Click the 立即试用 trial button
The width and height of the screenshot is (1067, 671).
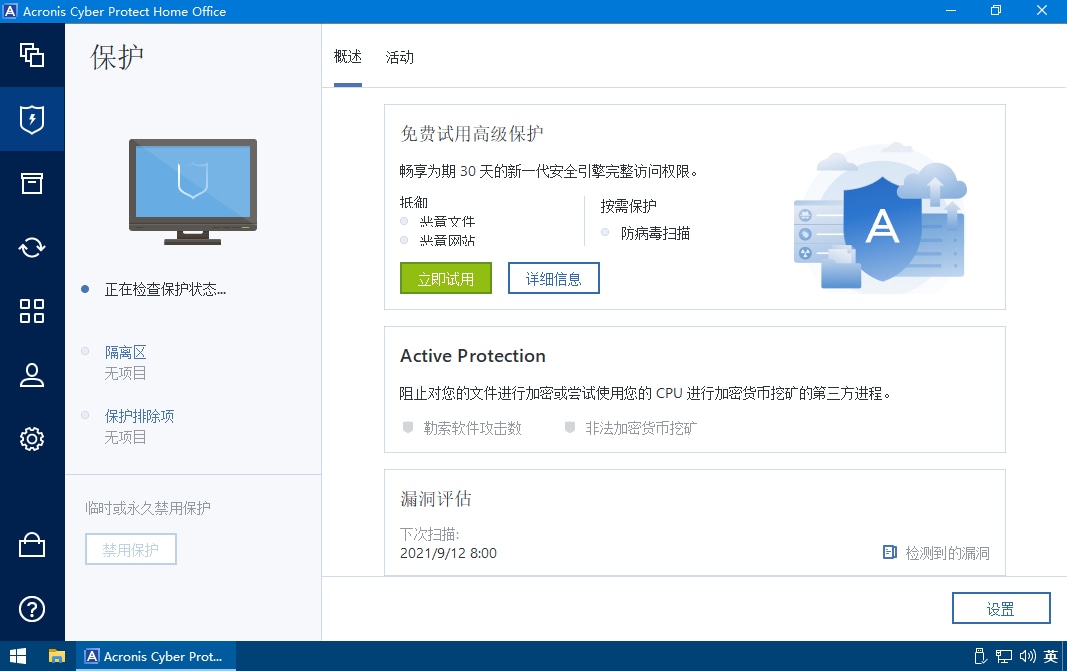[x=445, y=278]
